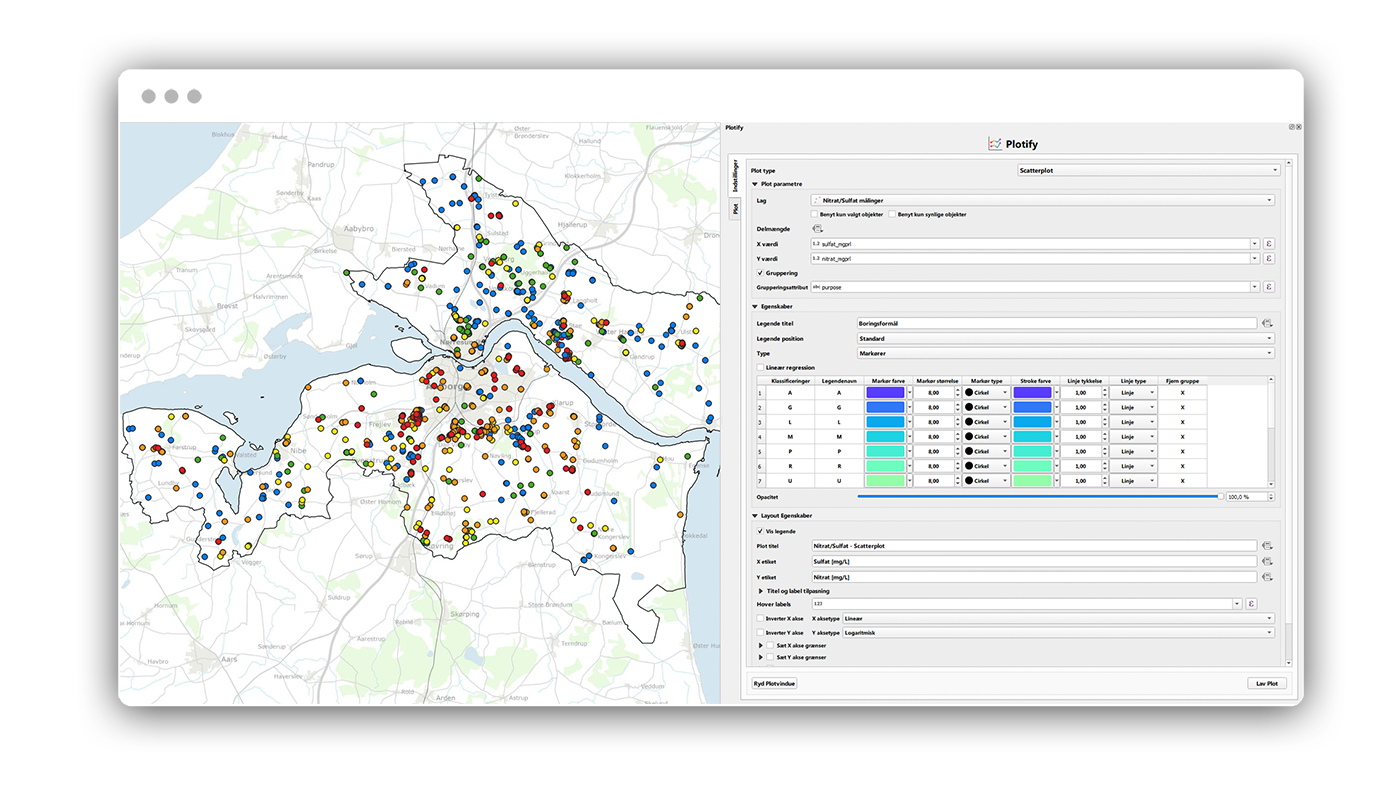
Task: Click override icon beside Plot titel field
Action: point(1267,546)
